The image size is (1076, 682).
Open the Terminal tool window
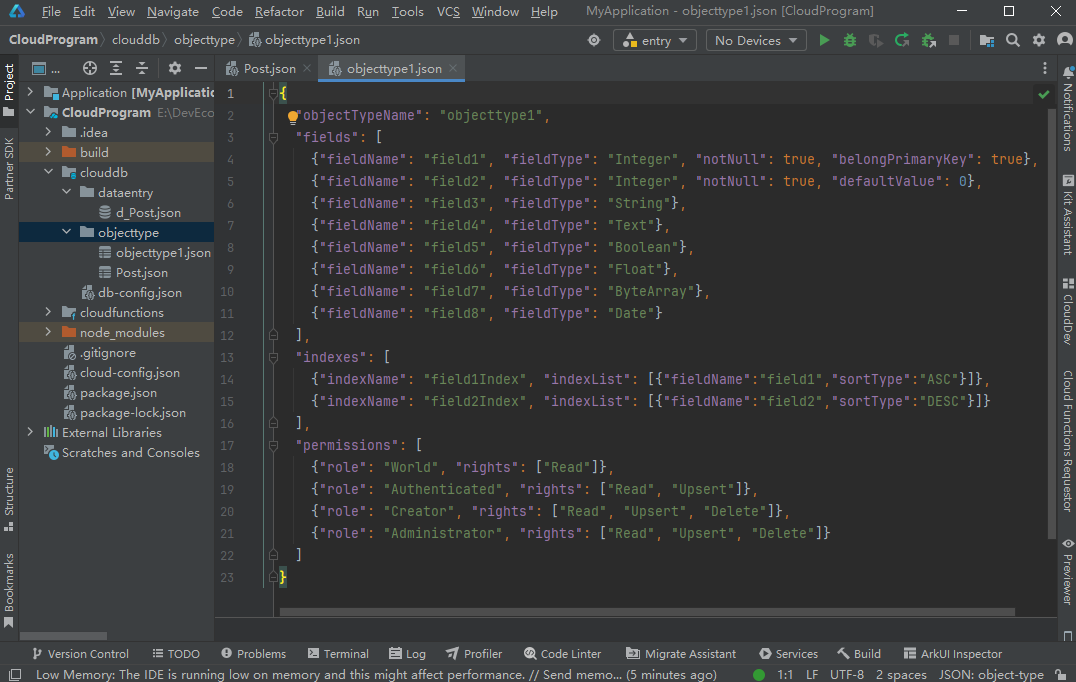pyautogui.click(x=337, y=654)
